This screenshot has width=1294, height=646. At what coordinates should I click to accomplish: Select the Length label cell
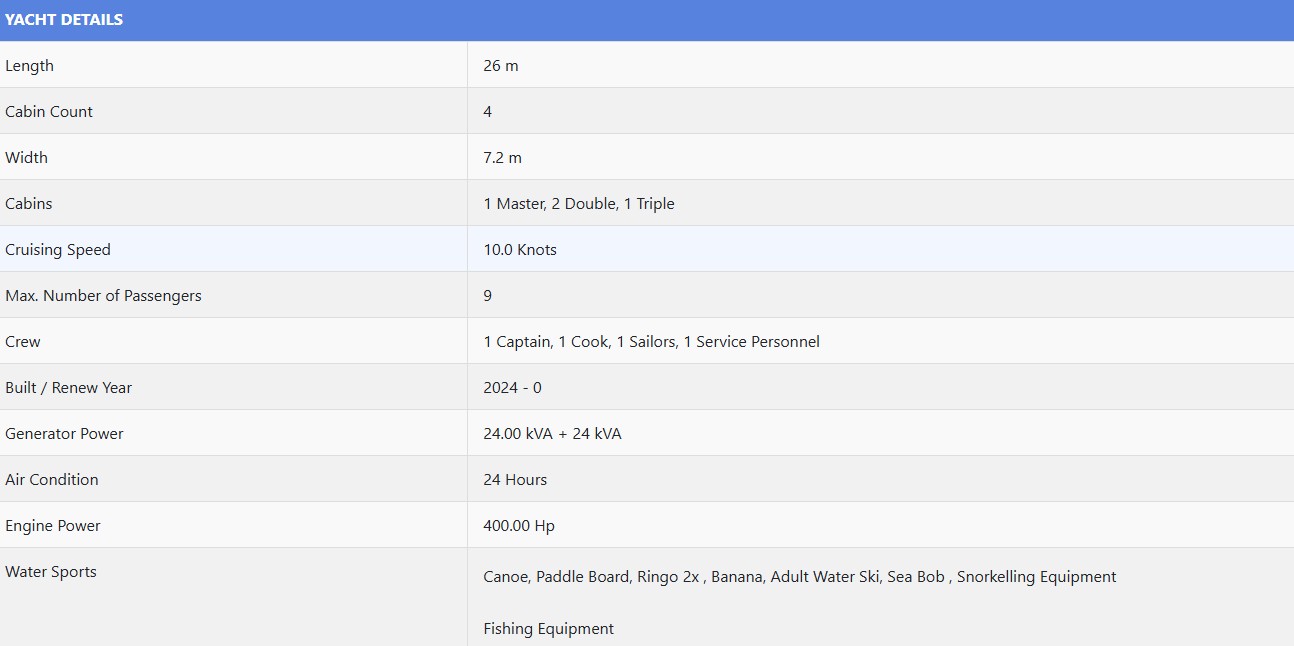pos(30,66)
